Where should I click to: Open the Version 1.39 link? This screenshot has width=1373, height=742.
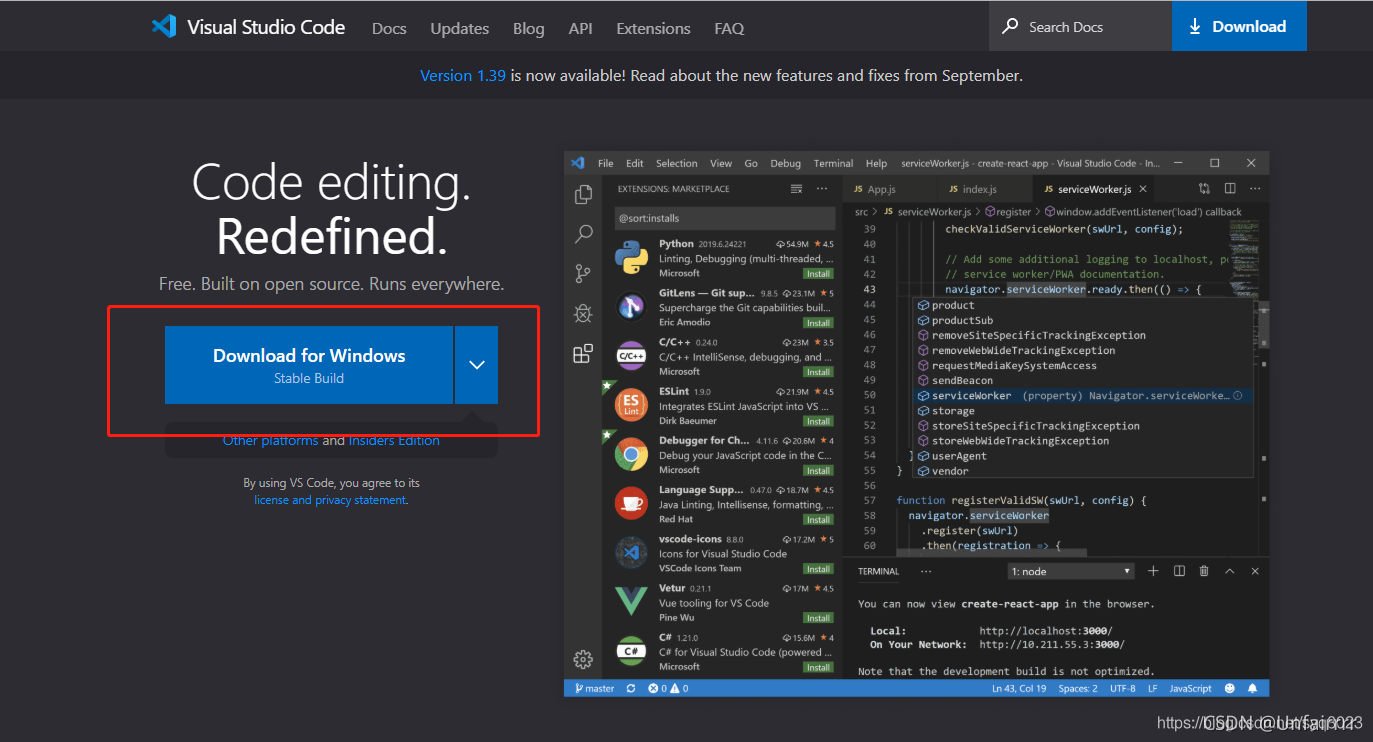(463, 75)
